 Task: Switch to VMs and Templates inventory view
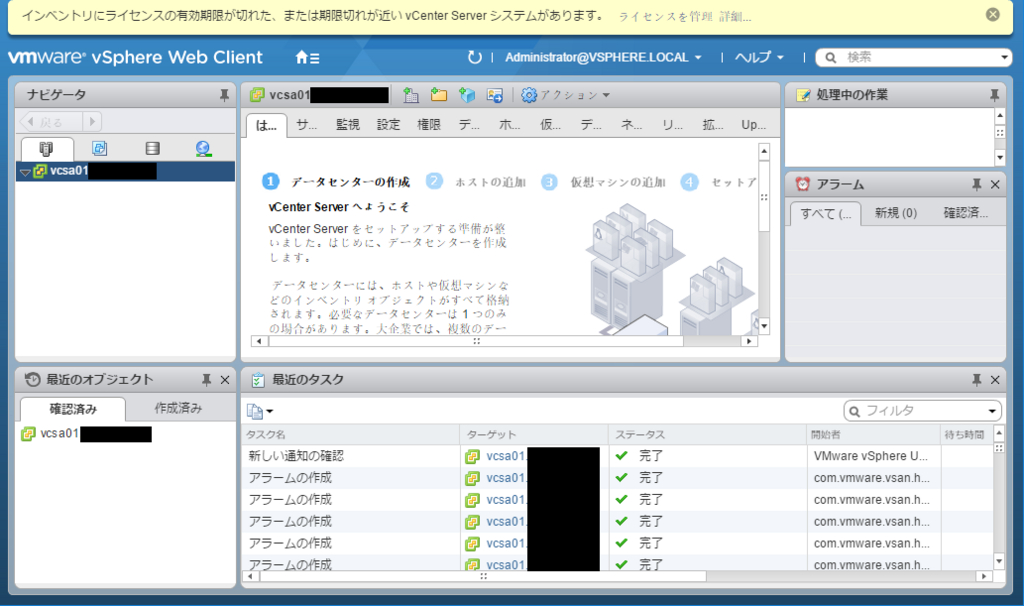click(x=99, y=149)
